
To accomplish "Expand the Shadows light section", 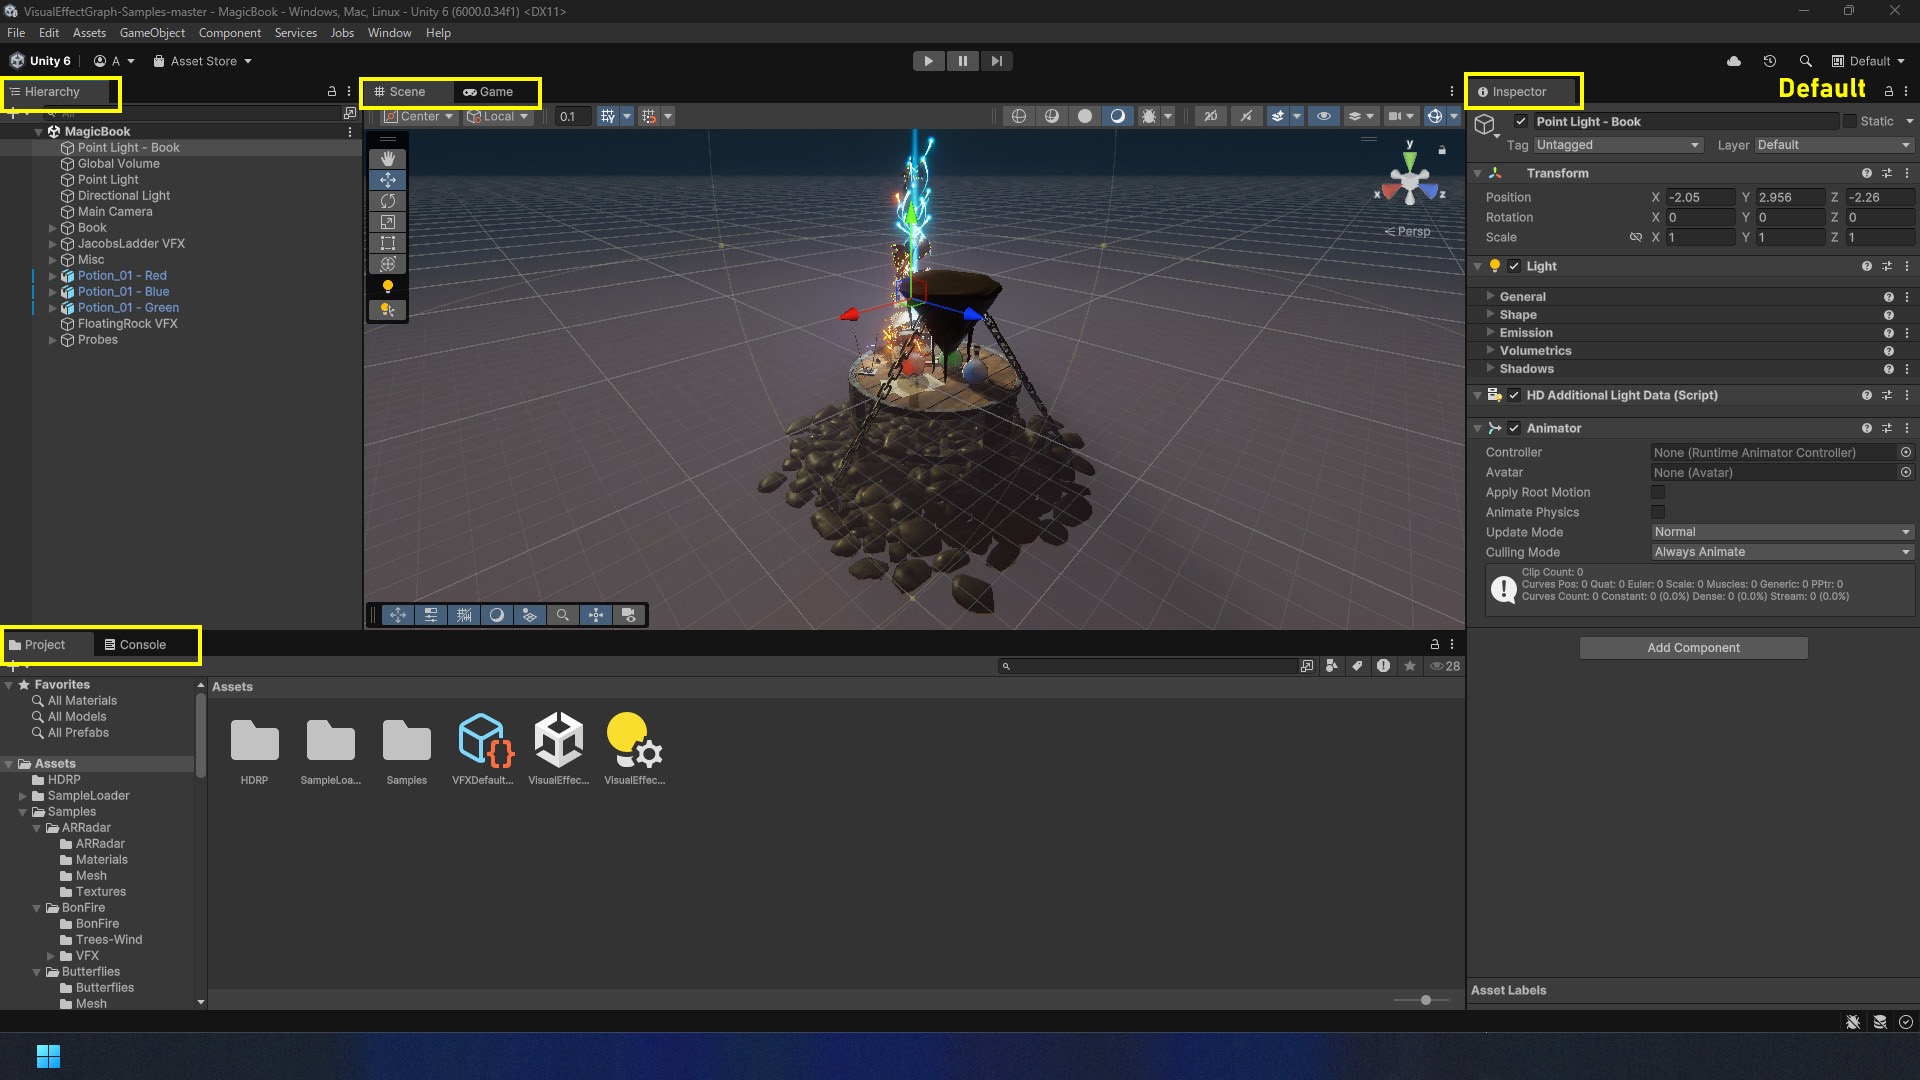I will point(1489,369).
